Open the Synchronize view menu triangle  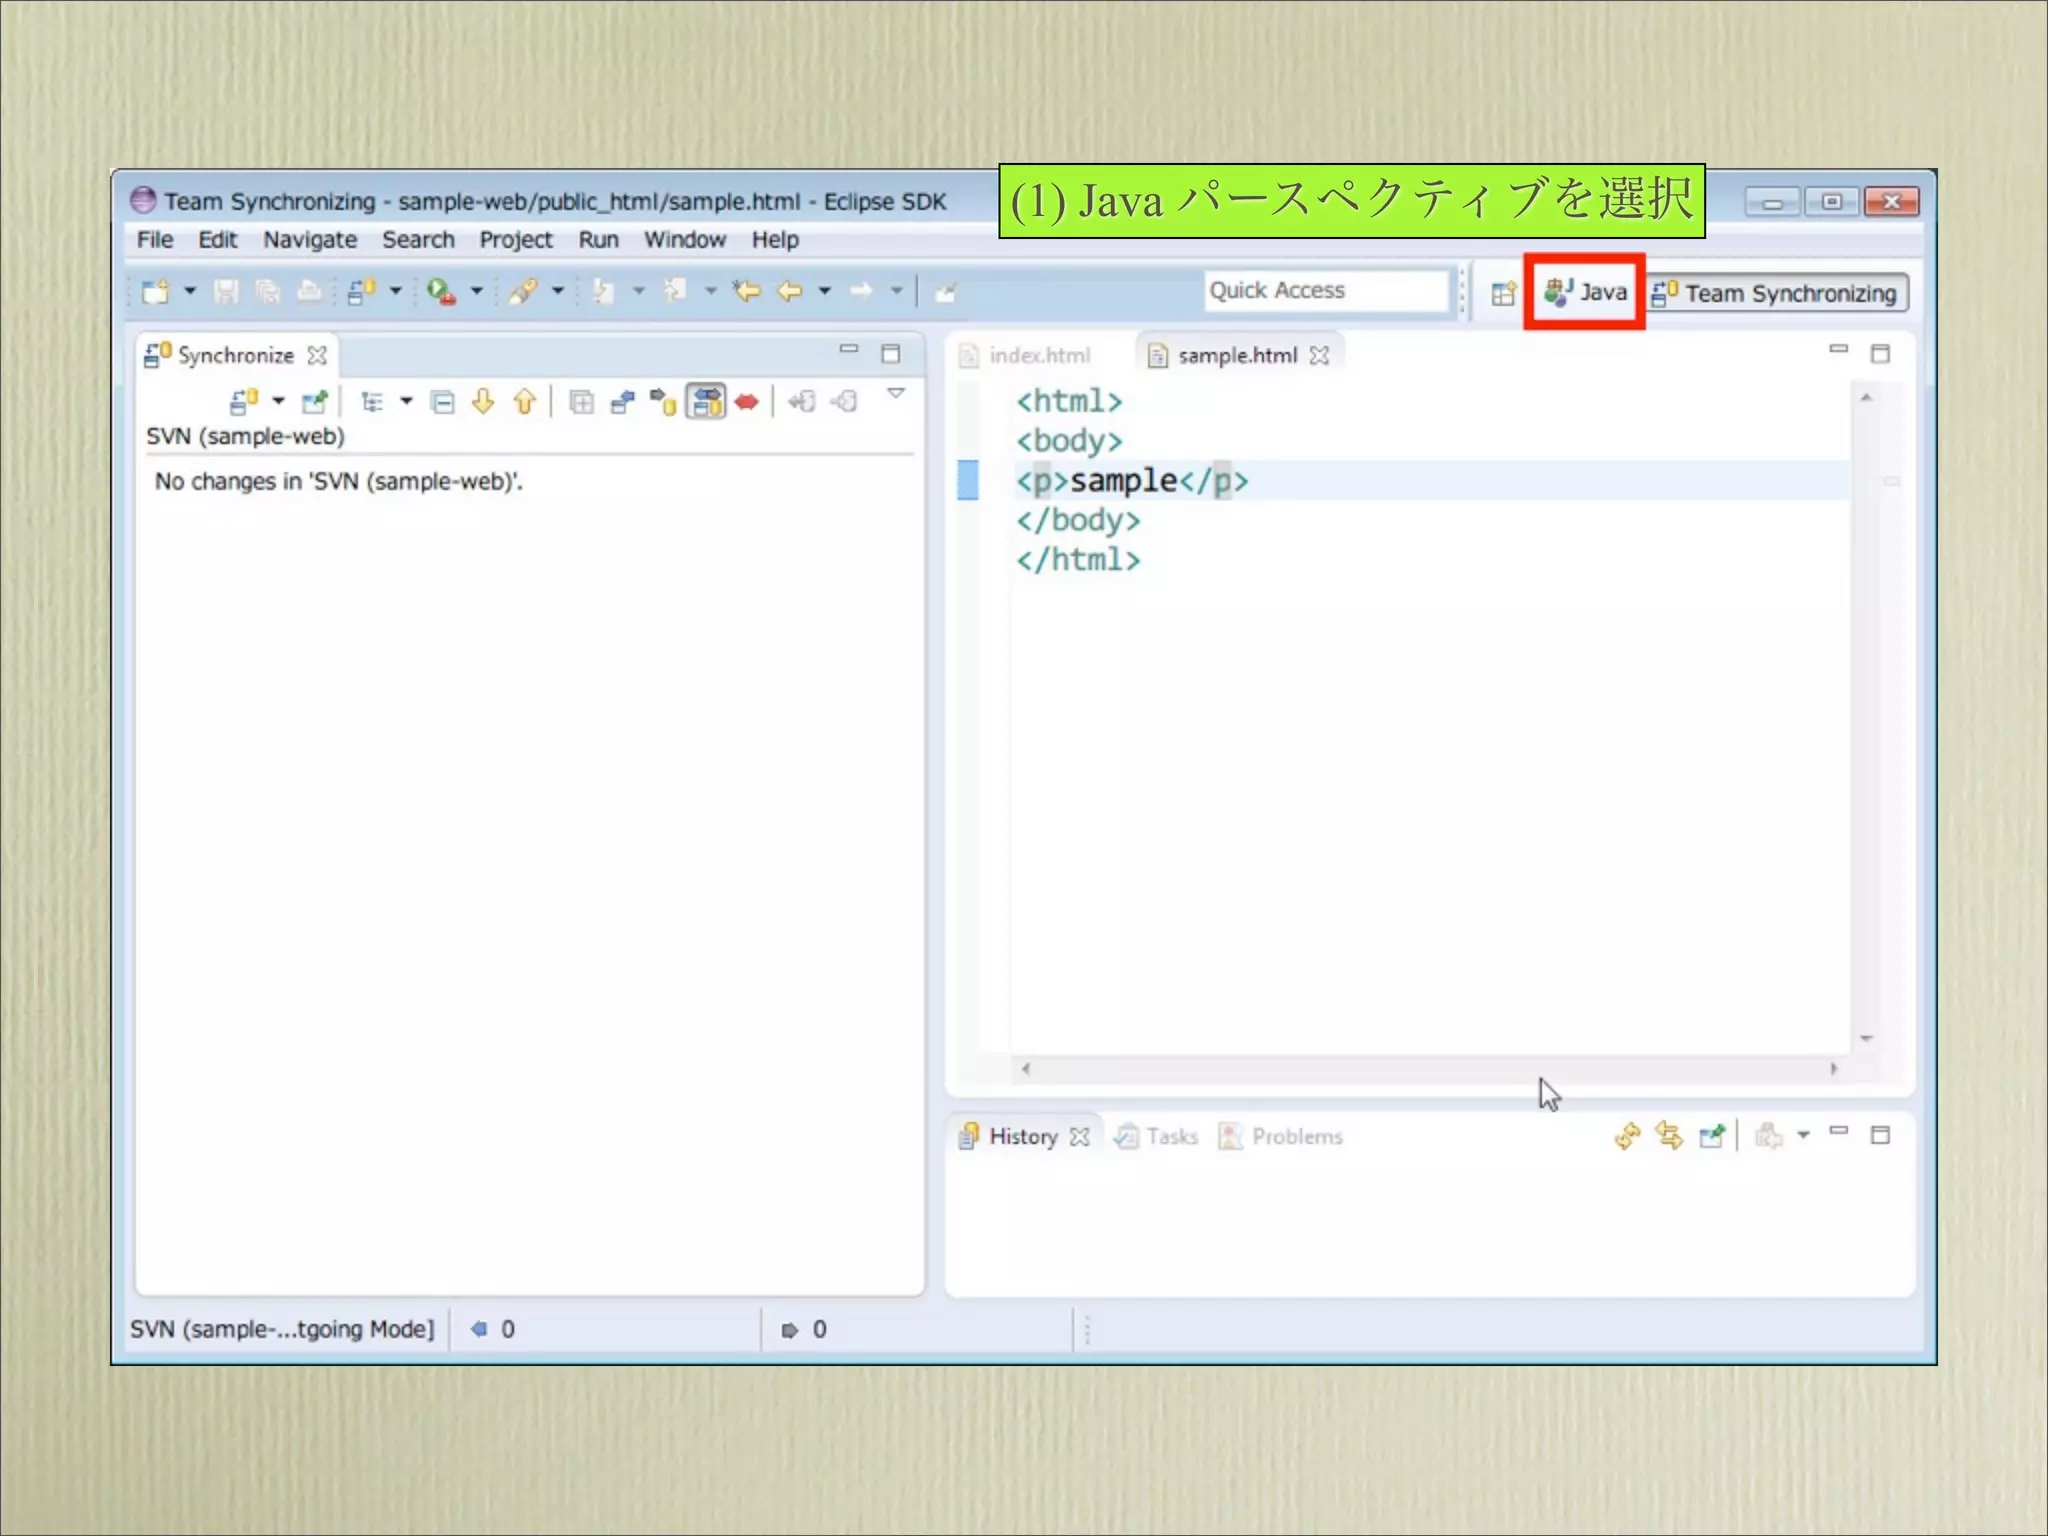(896, 394)
